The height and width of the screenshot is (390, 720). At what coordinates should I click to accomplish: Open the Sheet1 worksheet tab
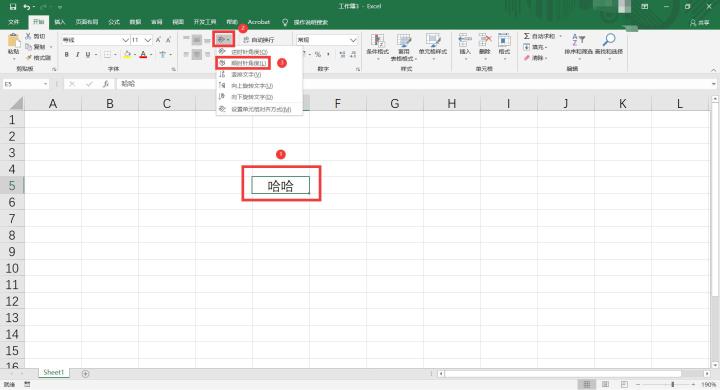coord(53,373)
